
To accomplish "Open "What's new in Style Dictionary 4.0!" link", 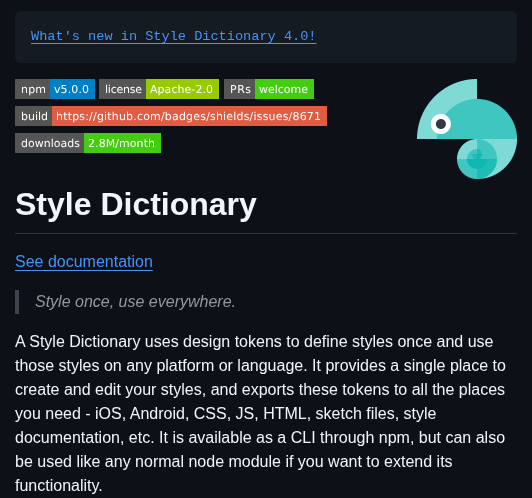I will (173, 36).
